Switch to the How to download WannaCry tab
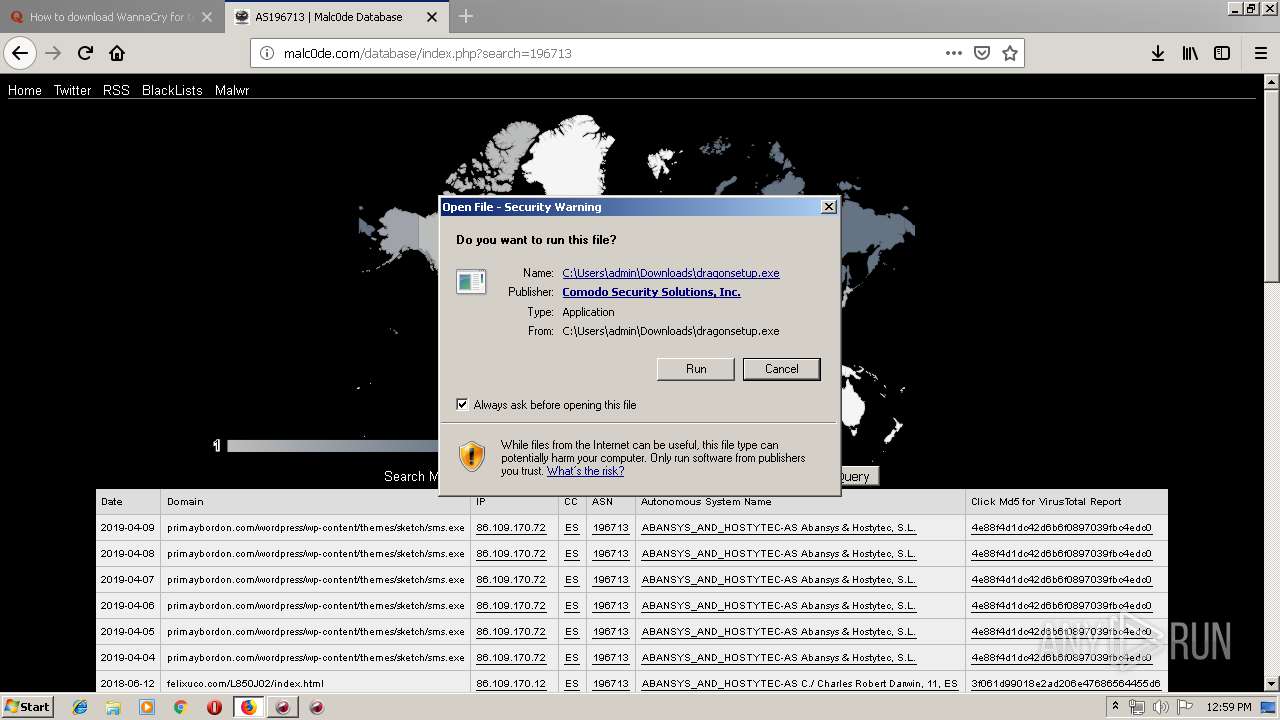This screenshot has width=1280, height=720. (110, 17)
